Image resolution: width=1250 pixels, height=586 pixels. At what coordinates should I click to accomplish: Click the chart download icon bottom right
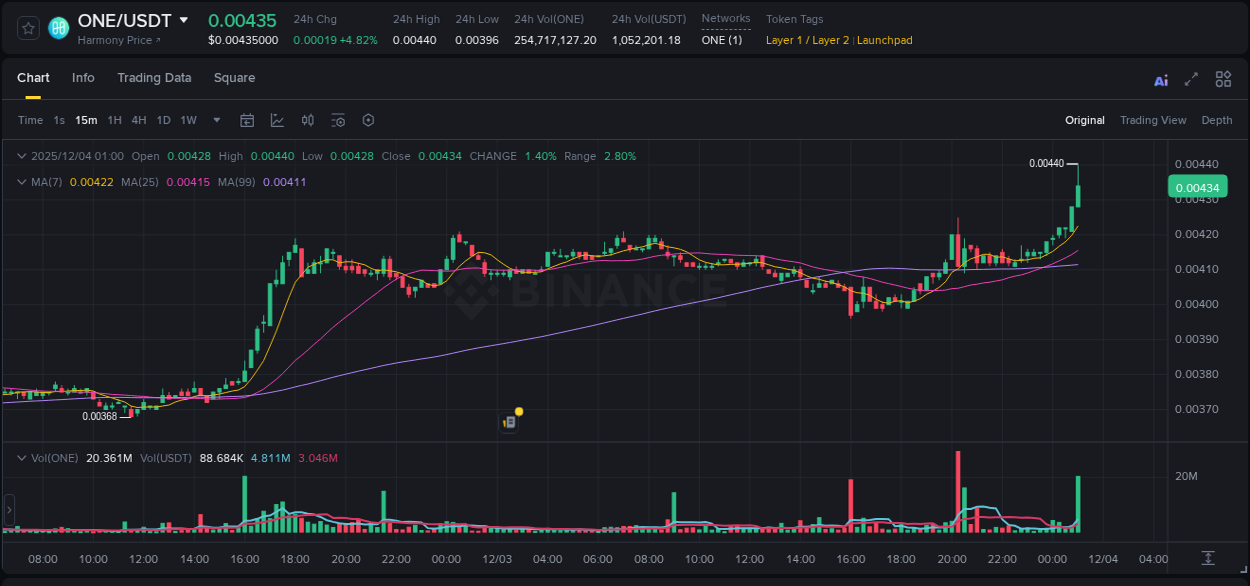tap(1208, 560)
